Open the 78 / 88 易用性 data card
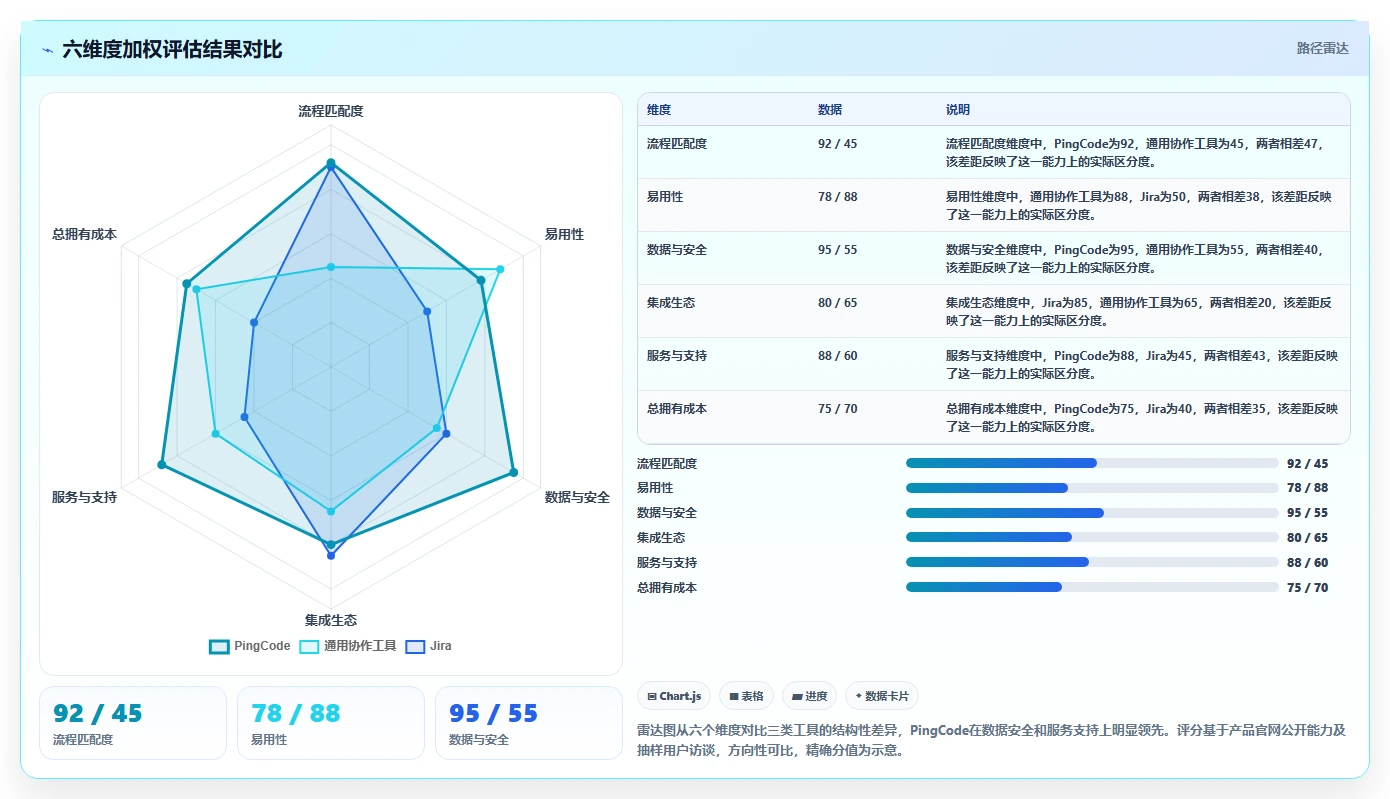The height and width of the screenshot is (799, 1390). click(x=331, y=723)
